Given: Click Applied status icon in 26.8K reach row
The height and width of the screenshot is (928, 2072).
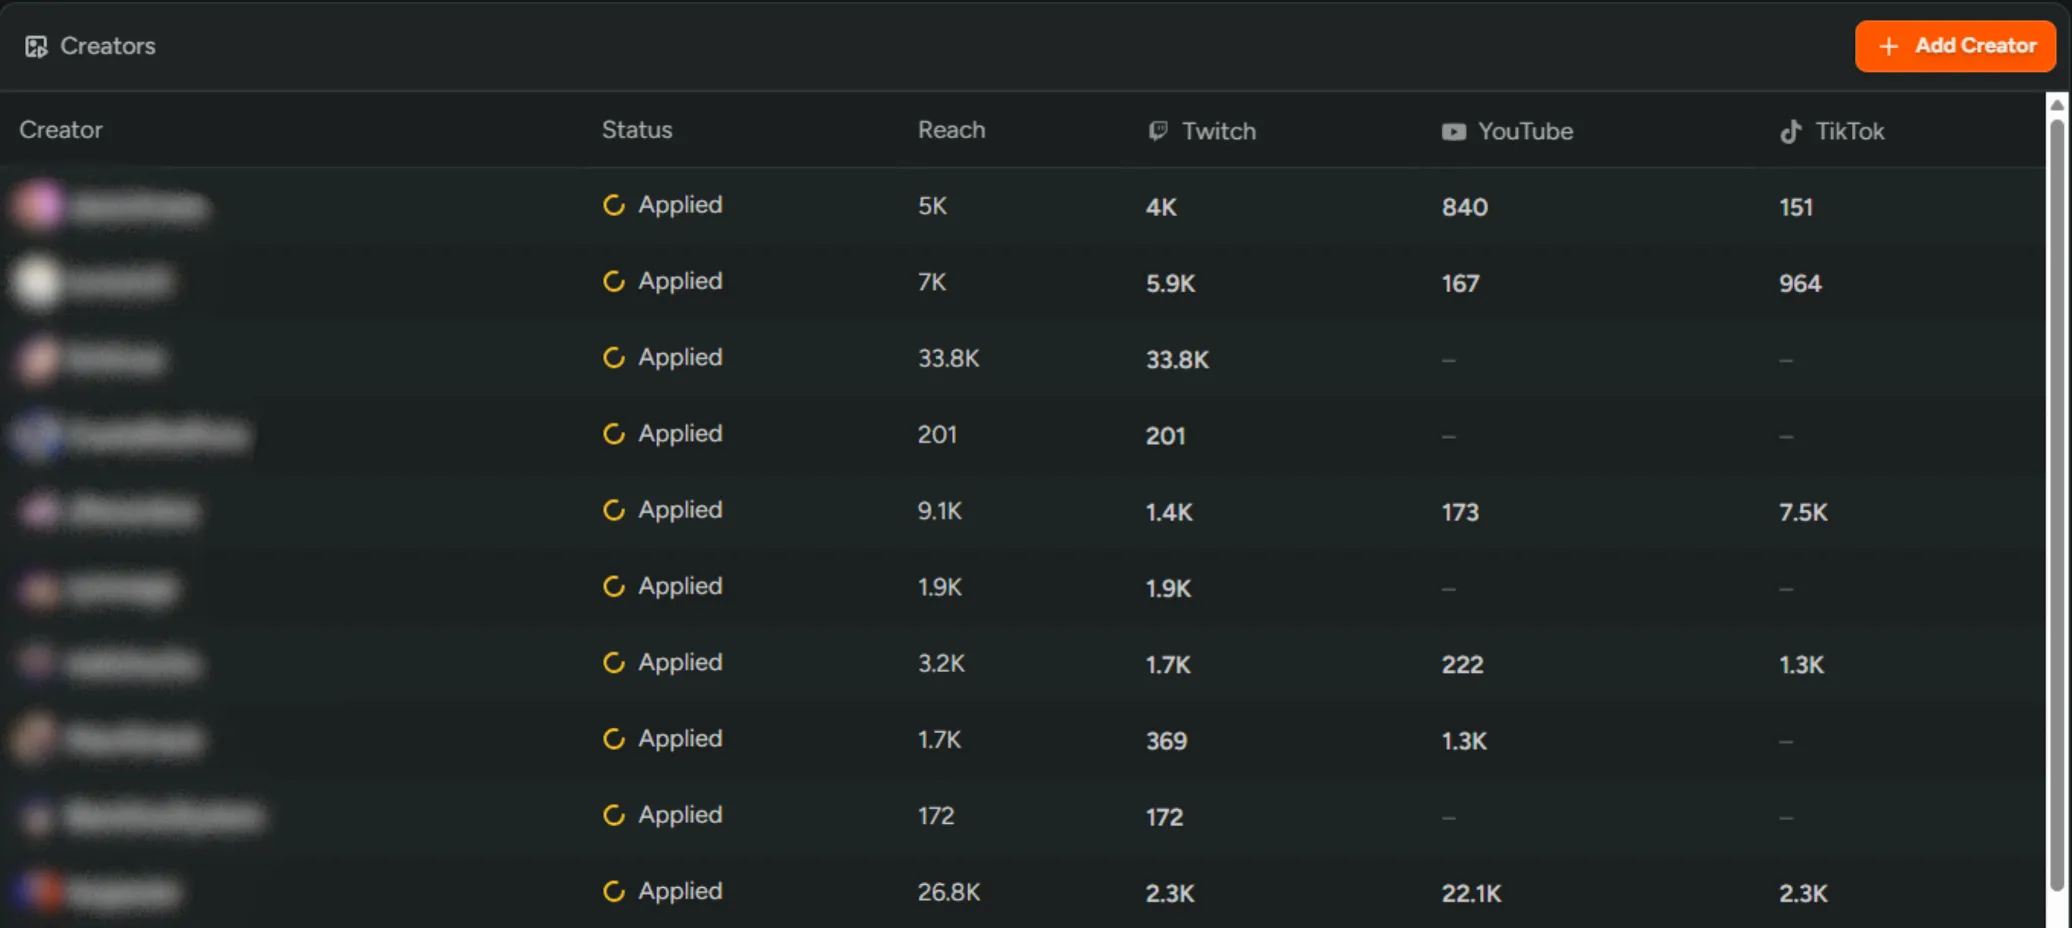Looking at the screenshot, I should [x=614, y=891].
